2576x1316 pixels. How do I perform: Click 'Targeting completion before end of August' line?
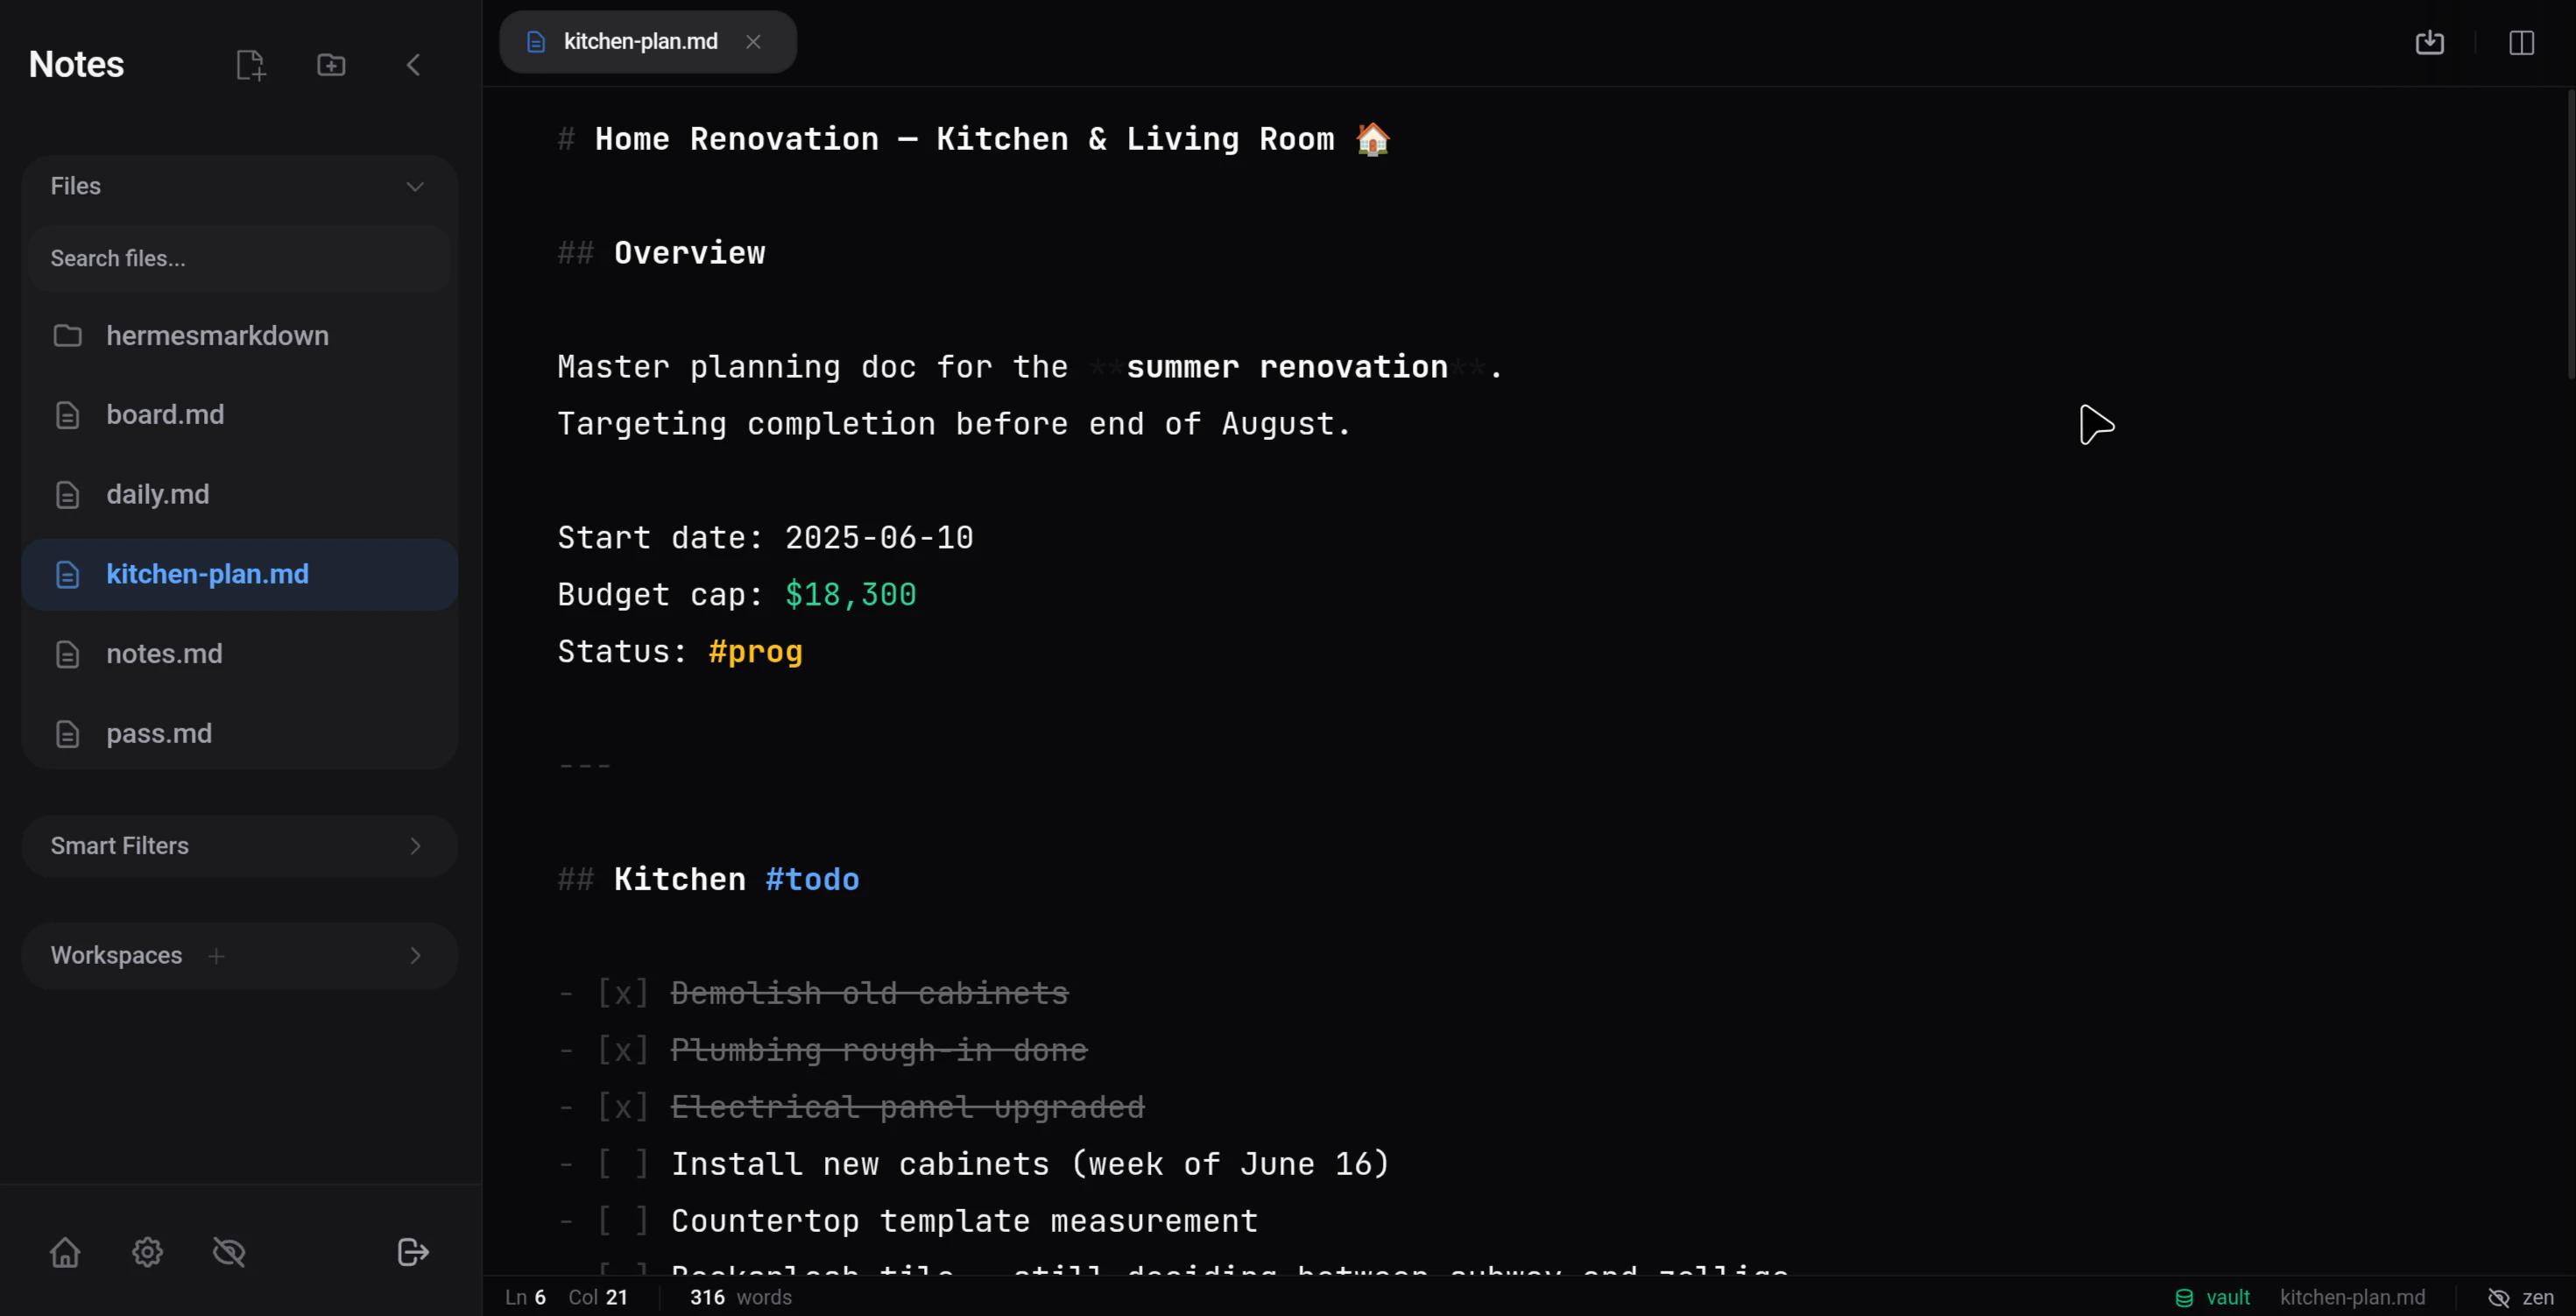(954, 424)
